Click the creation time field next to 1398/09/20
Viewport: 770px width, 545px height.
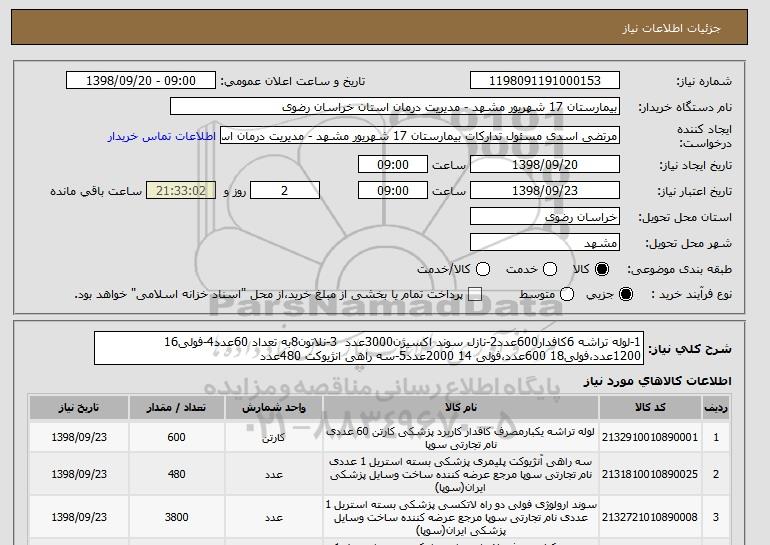point(393,164)
